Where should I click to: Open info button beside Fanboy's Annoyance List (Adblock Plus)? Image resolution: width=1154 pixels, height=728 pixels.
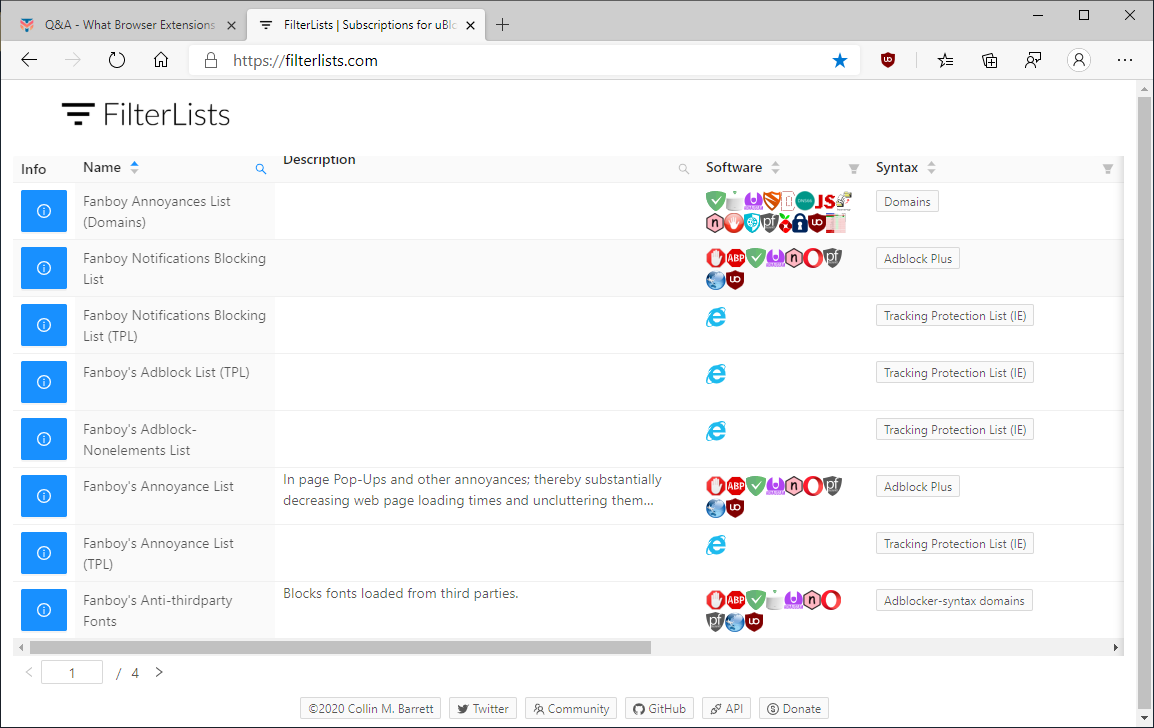[x=43, y=496]
